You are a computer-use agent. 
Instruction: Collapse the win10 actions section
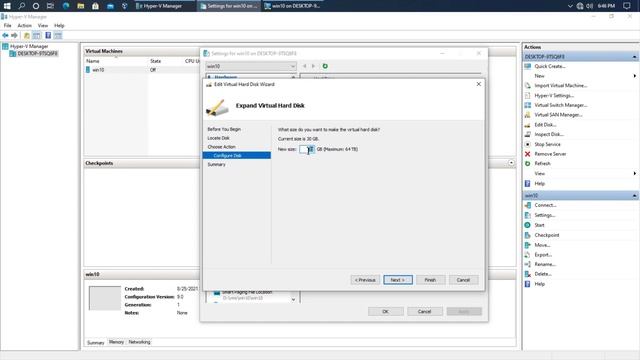click(x=634, y=196)
